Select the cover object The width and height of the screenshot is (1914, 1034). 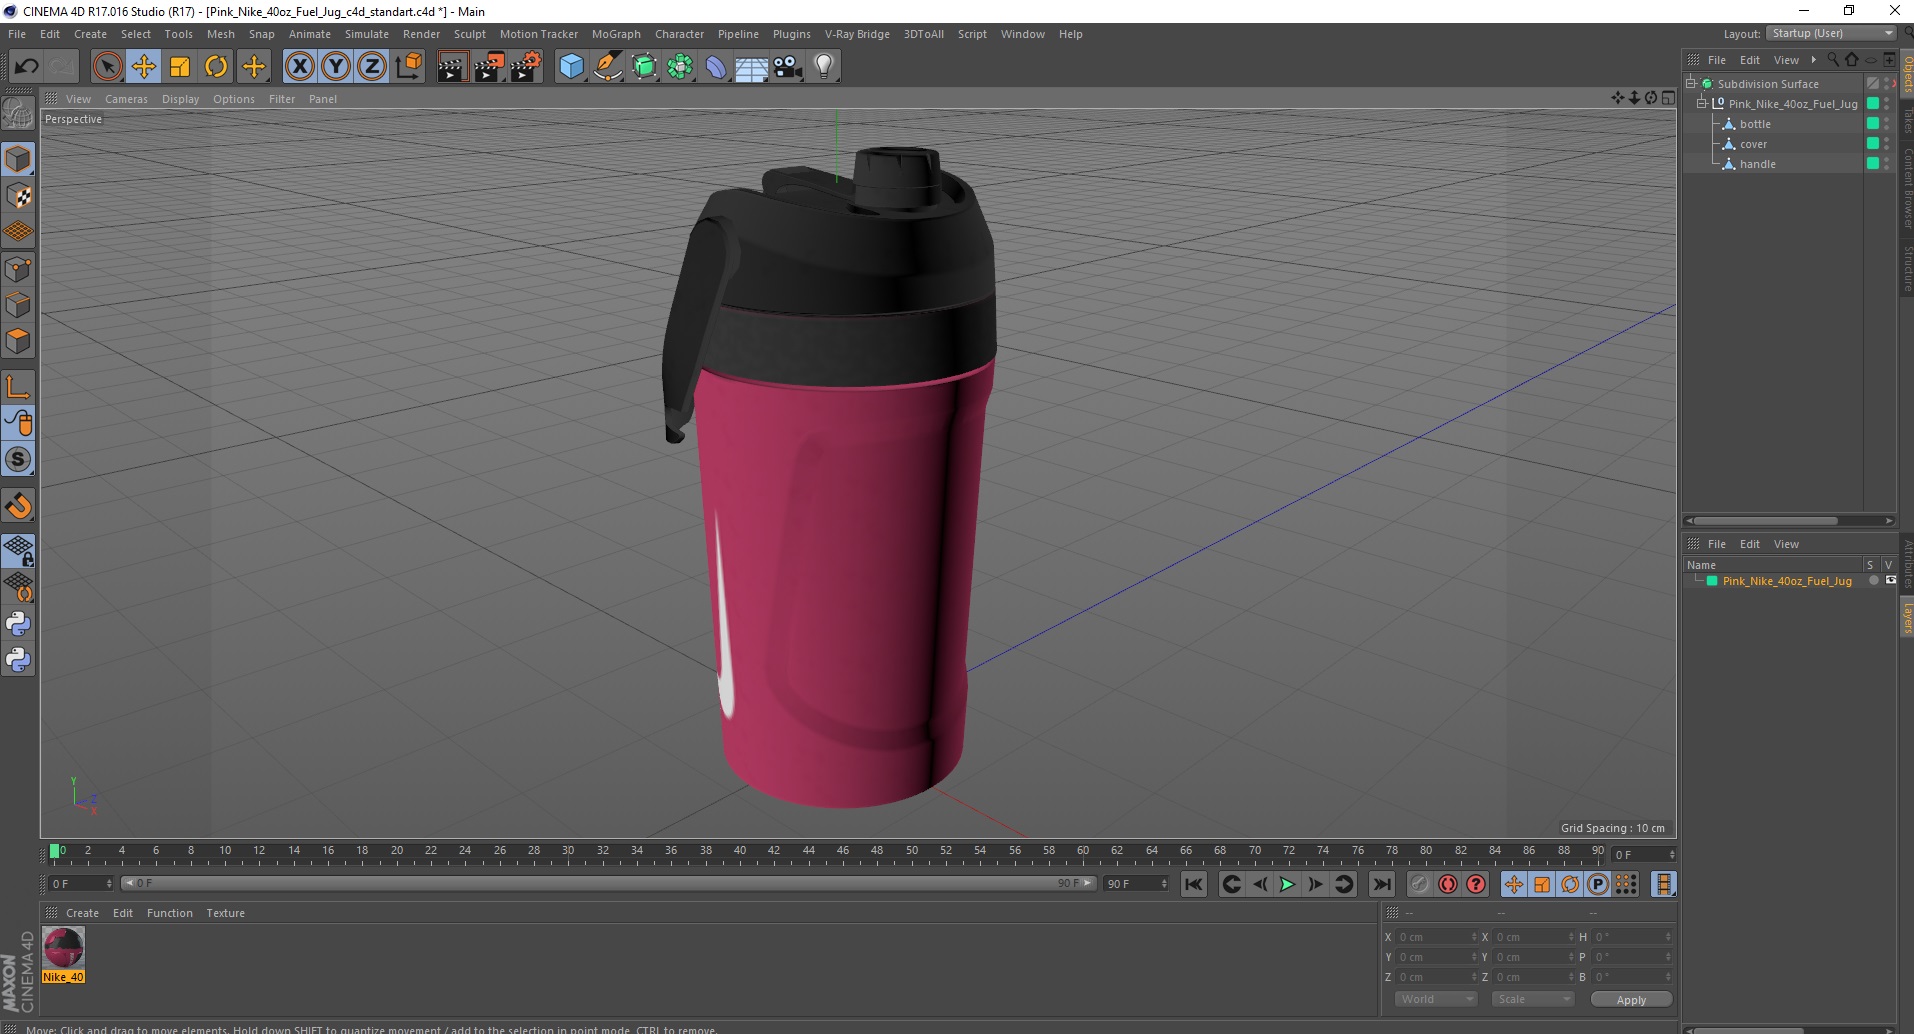click(x=1753, y=144)
